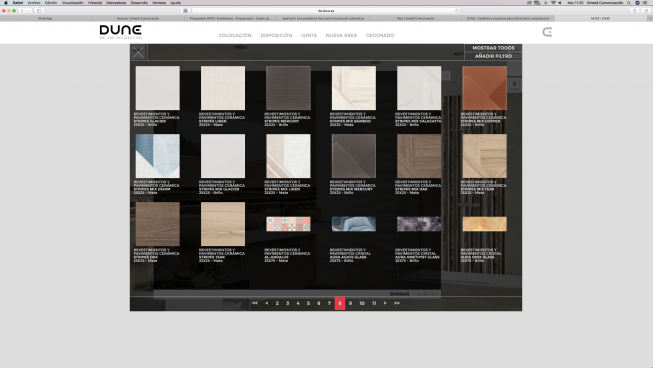
Task: Go to next page arrow
Action: pos(385,303)
